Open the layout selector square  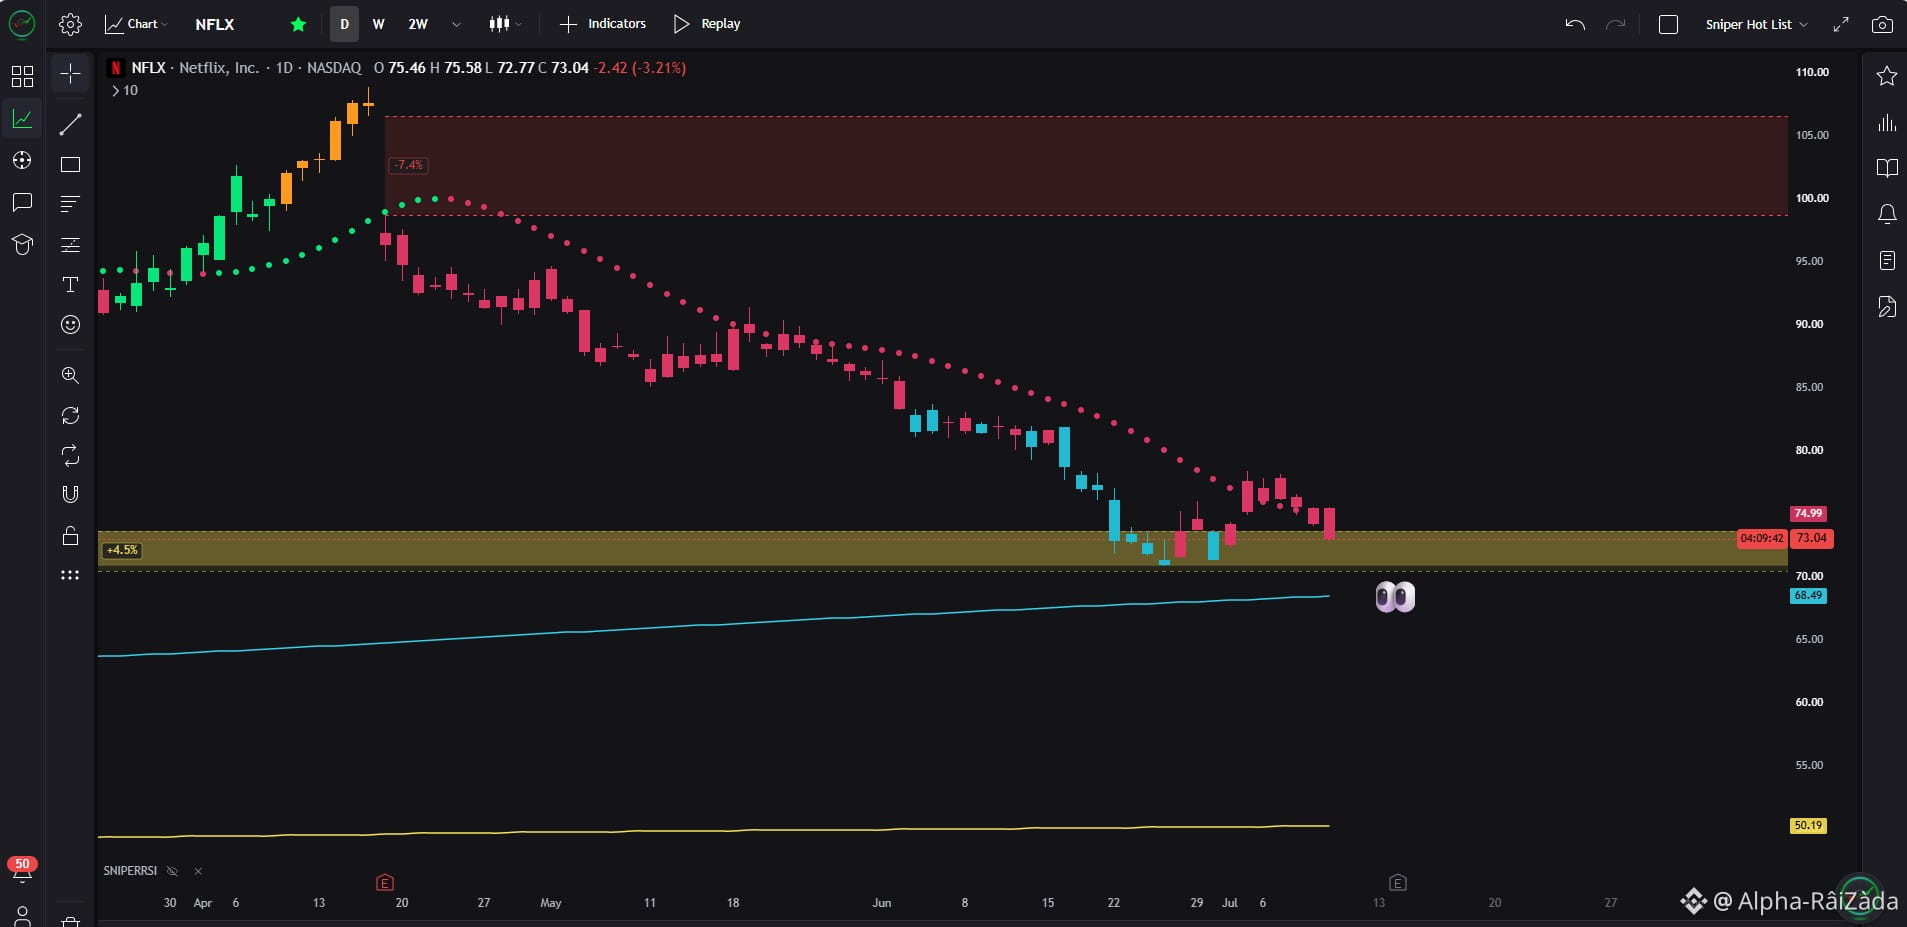click(1668, 24)
